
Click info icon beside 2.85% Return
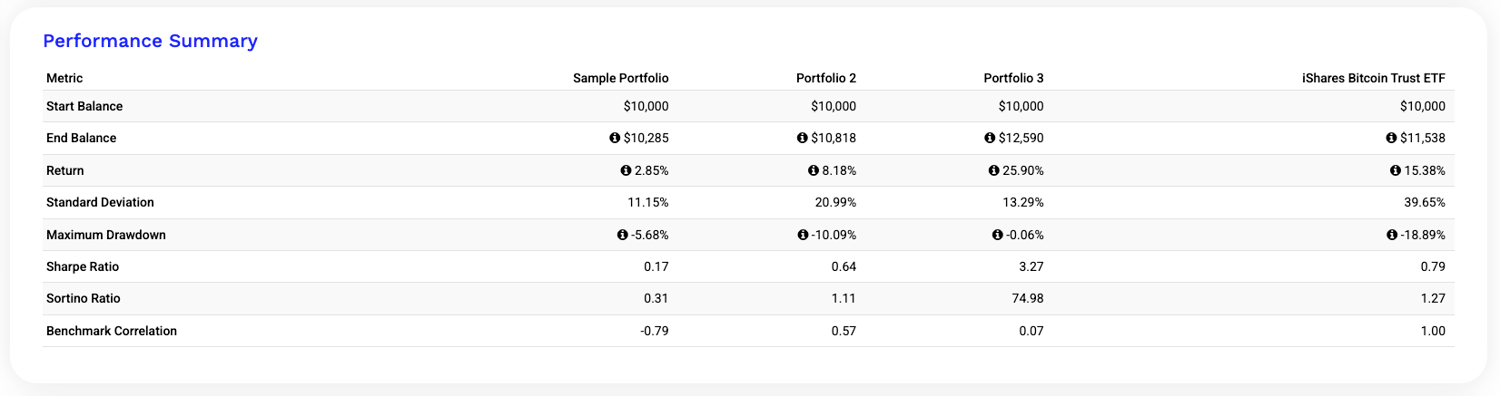626,170
